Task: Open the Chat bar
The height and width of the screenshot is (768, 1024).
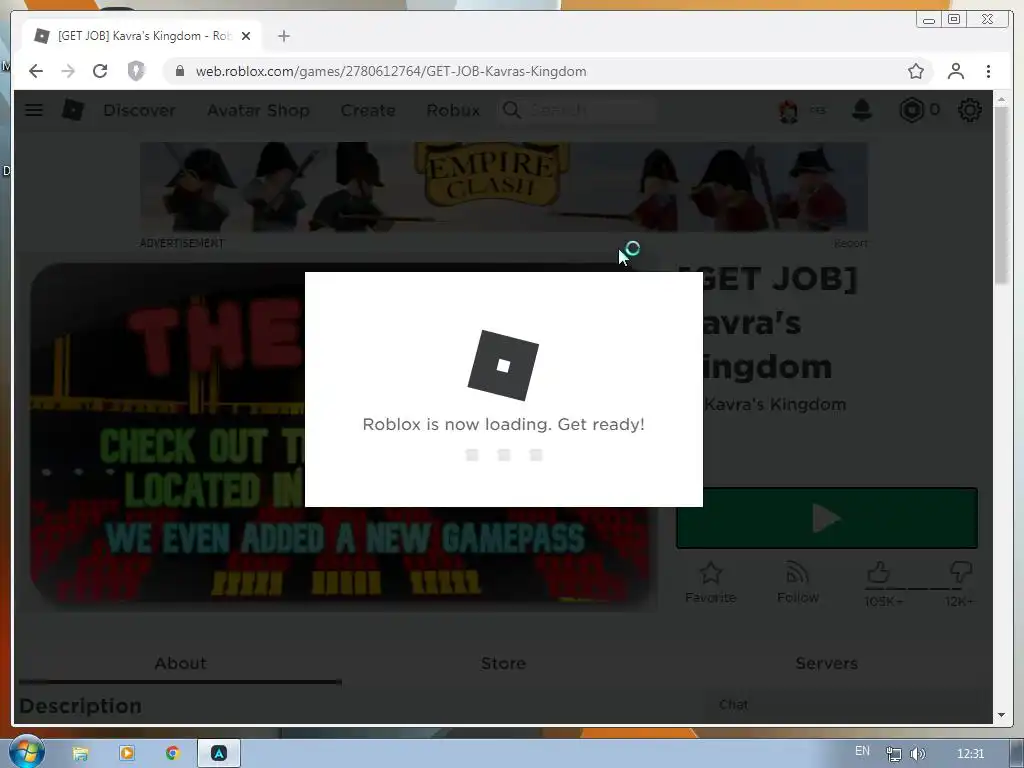Action: 847,705
